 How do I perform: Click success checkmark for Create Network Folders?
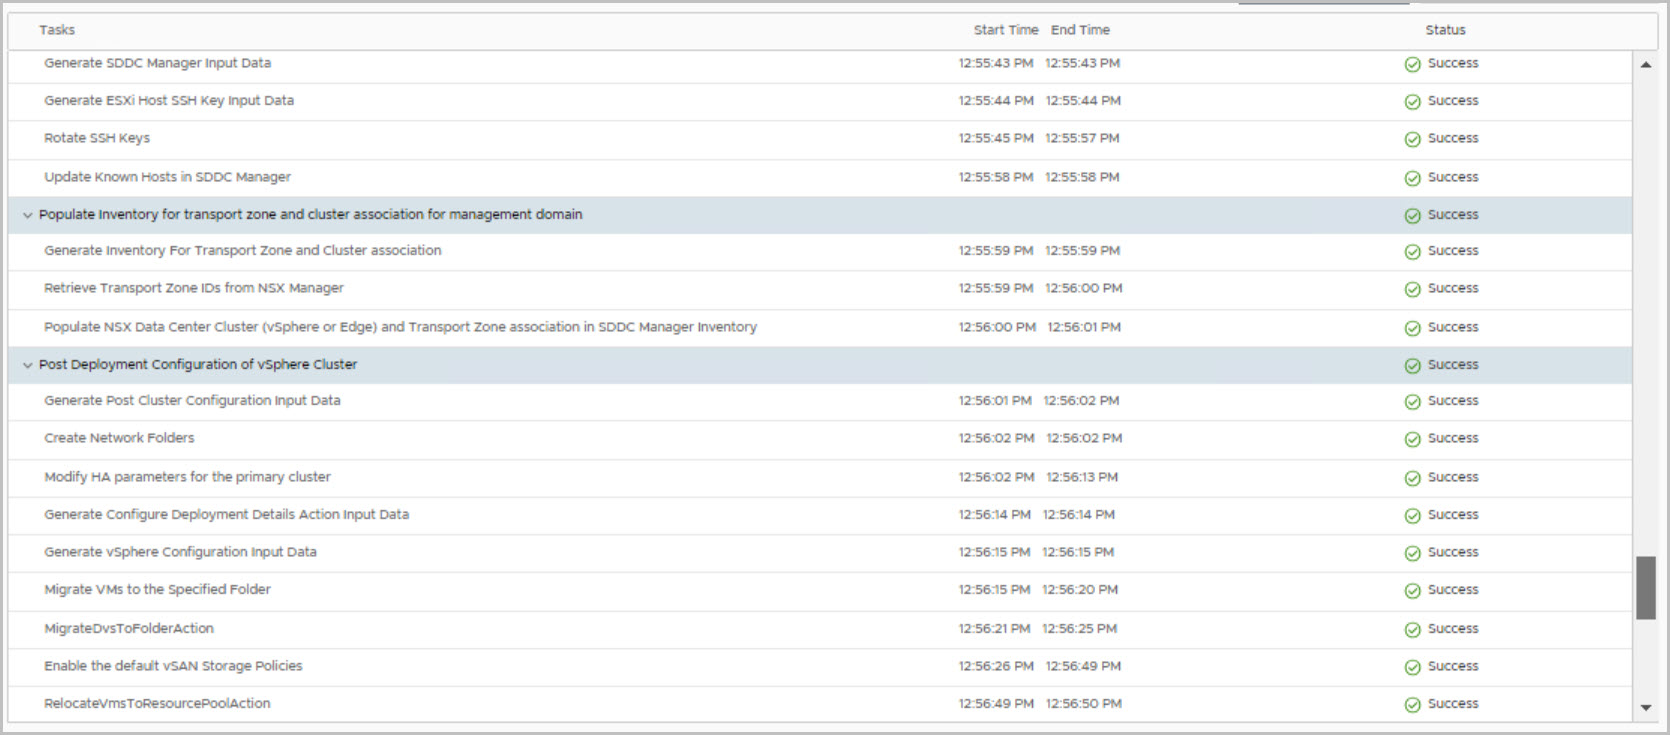coord(1412,439)
